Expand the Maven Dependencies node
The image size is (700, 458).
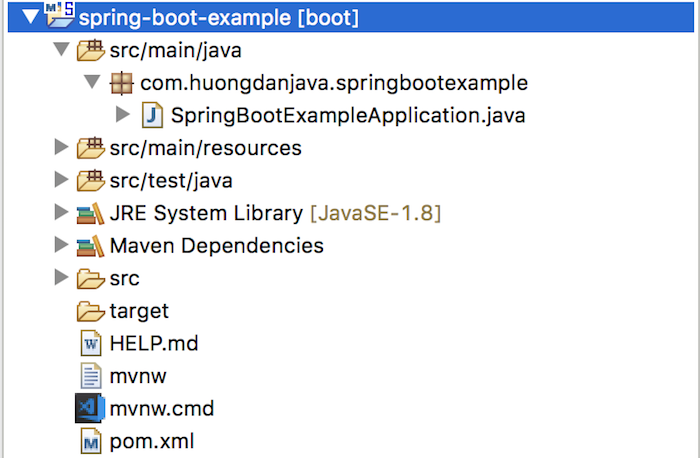[x=61, y=245]
